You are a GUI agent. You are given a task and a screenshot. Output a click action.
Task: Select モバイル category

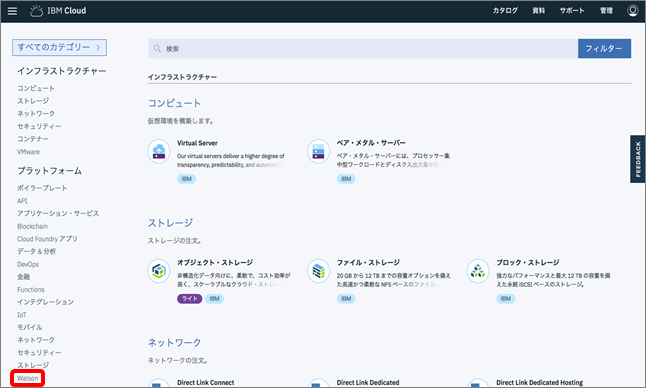[30, 327]
